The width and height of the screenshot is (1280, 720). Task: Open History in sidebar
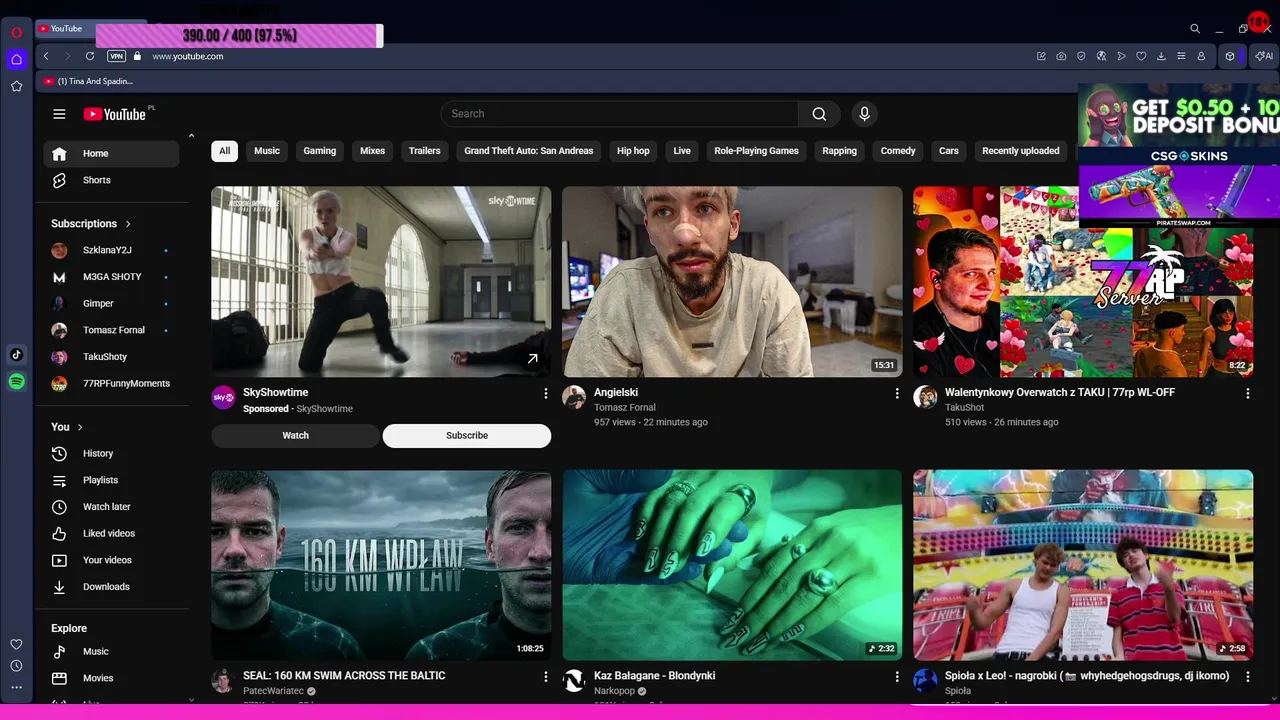coord(111,454)
